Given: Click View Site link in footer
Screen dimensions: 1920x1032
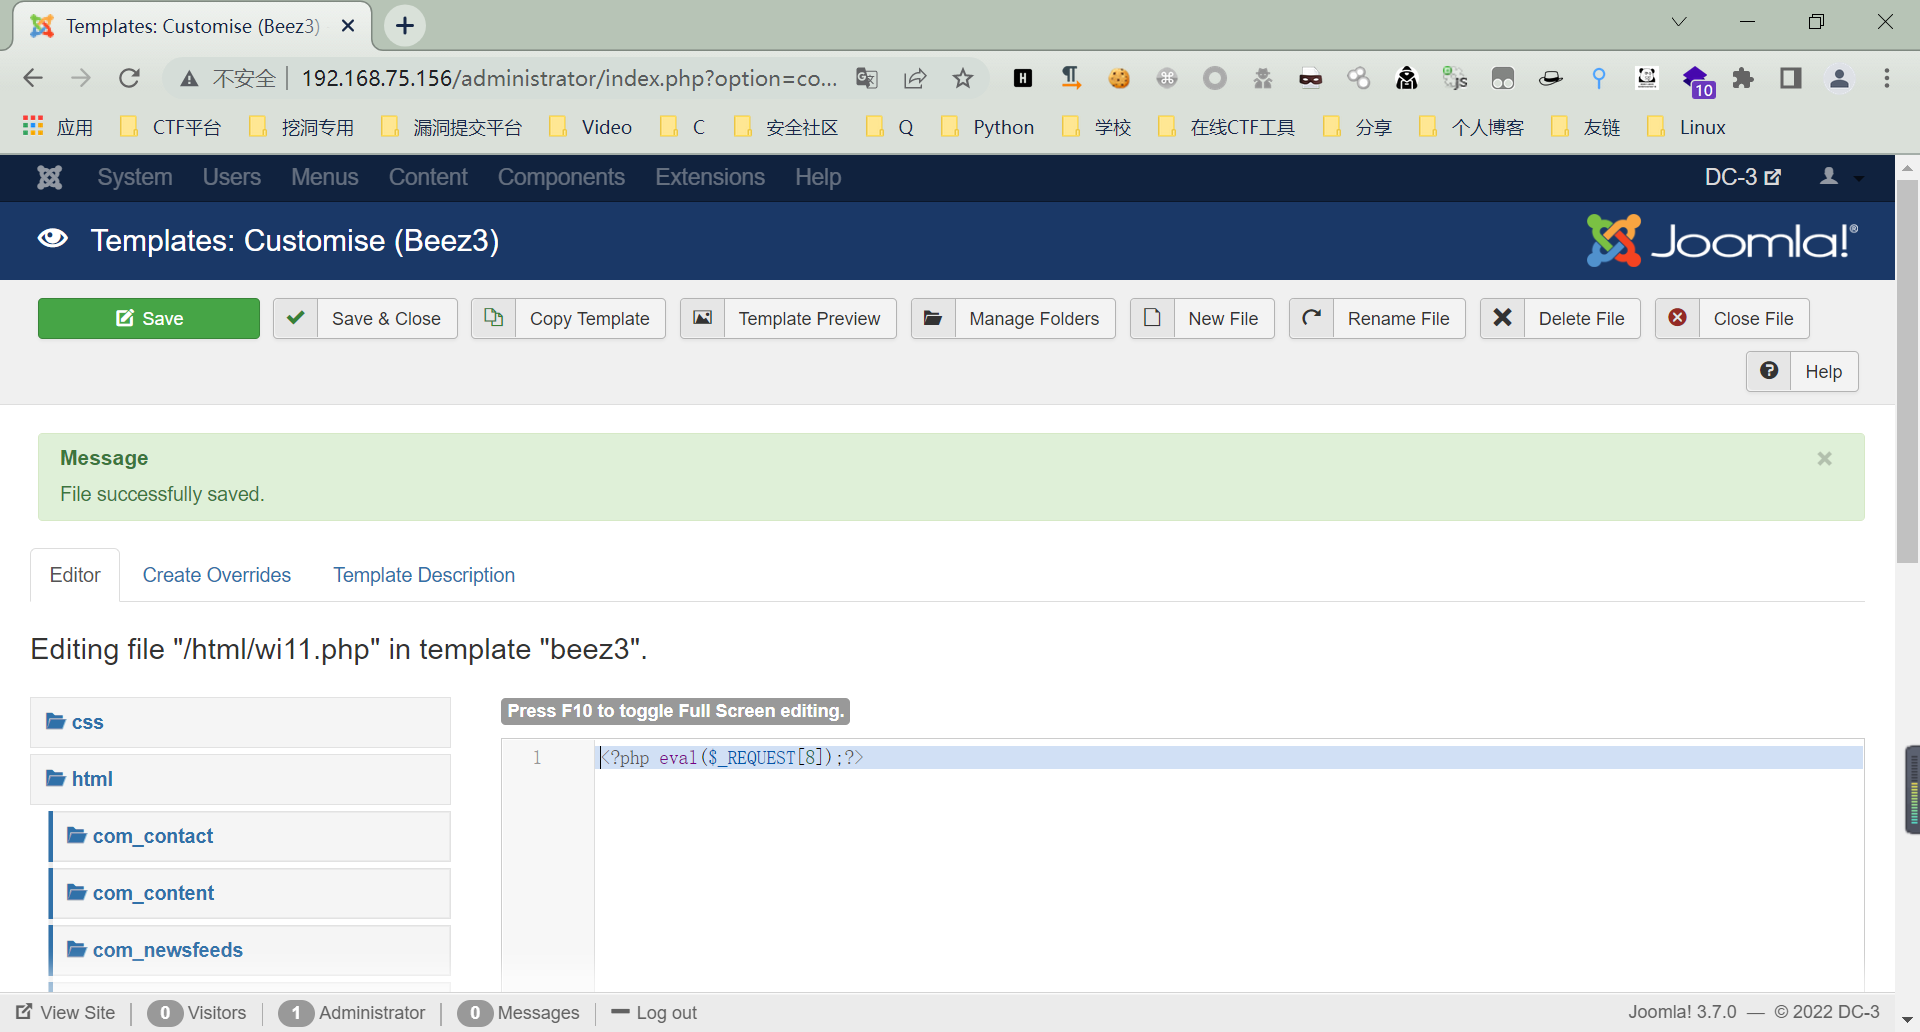Looking at the screenshot, I should (x=66, y=1012).
